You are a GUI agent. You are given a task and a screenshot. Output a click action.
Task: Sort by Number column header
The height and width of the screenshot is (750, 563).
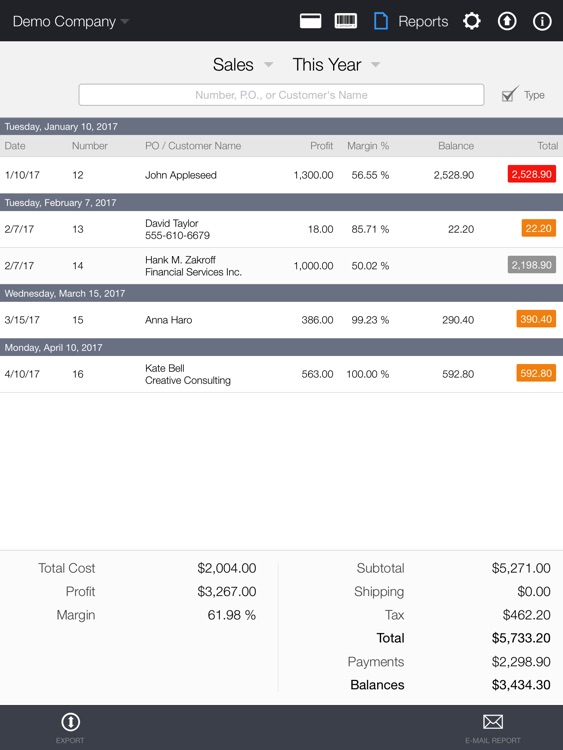tap(89, 146)
